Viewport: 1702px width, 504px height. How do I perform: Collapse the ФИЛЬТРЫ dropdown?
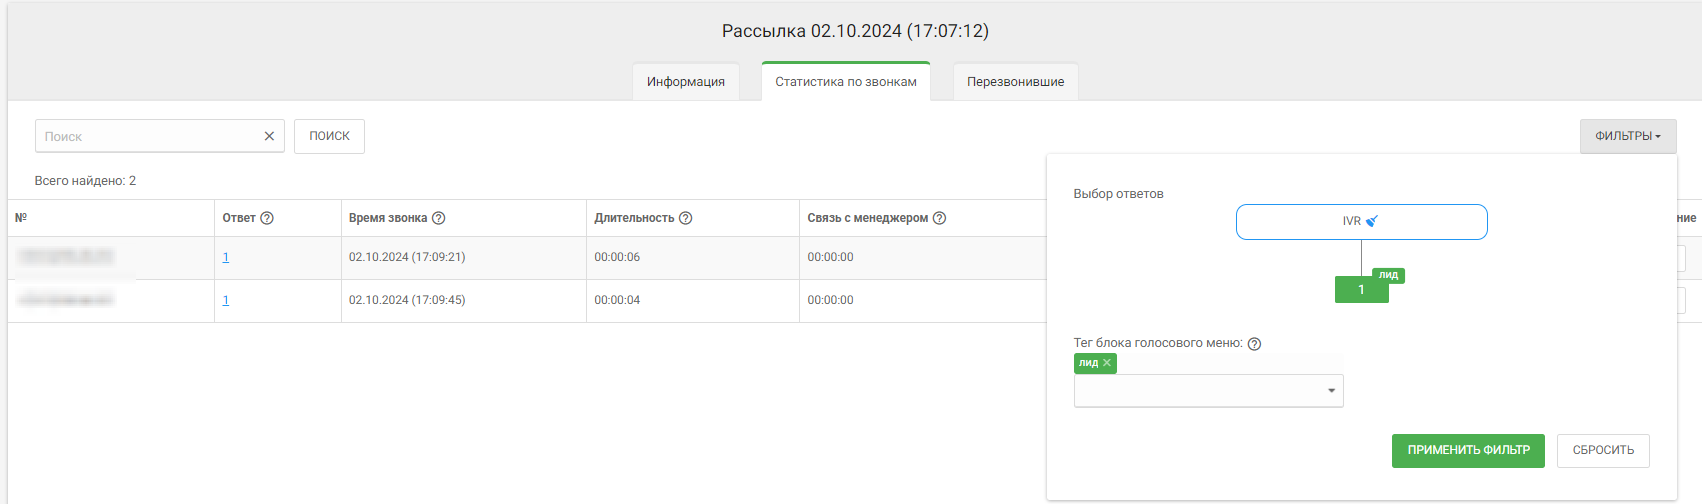[1627, 136]
